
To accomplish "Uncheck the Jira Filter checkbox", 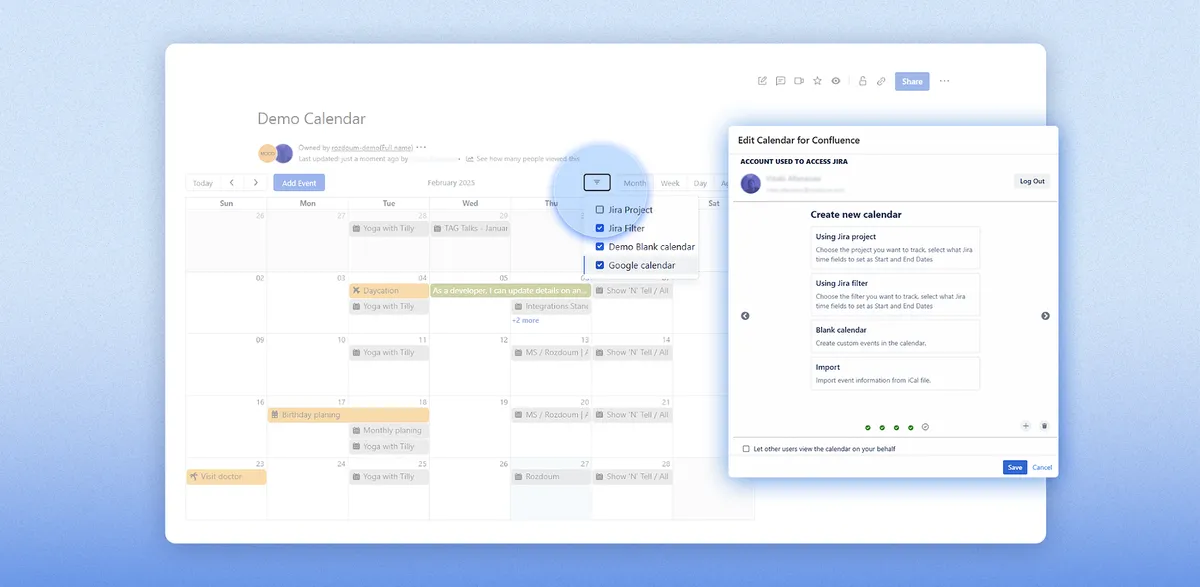I will click(600, 228).
